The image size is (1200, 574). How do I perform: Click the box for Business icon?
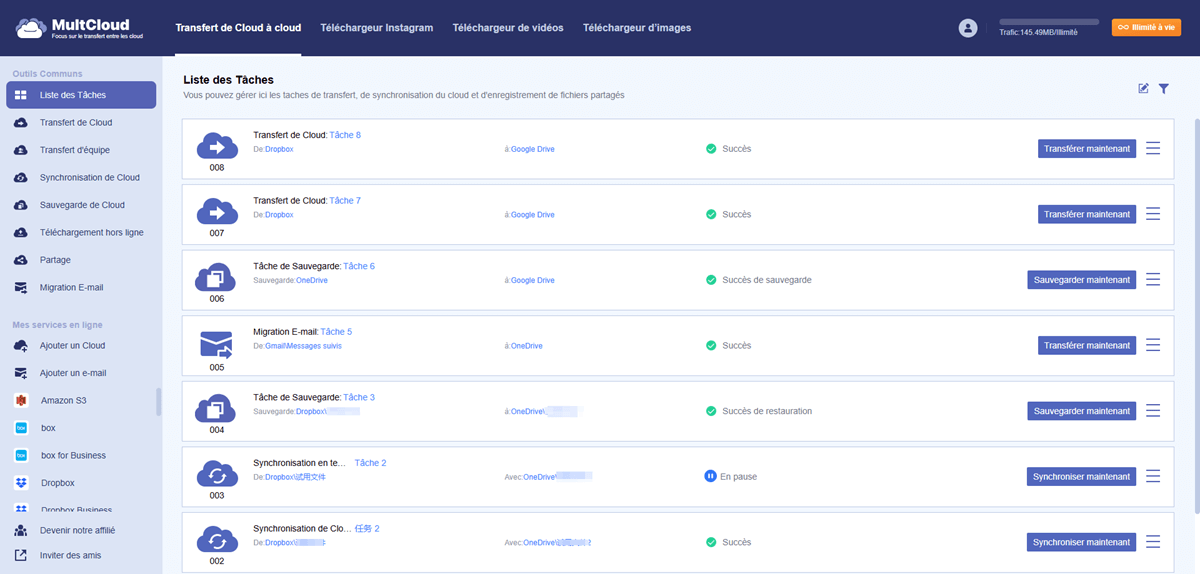tap(21, 455)
